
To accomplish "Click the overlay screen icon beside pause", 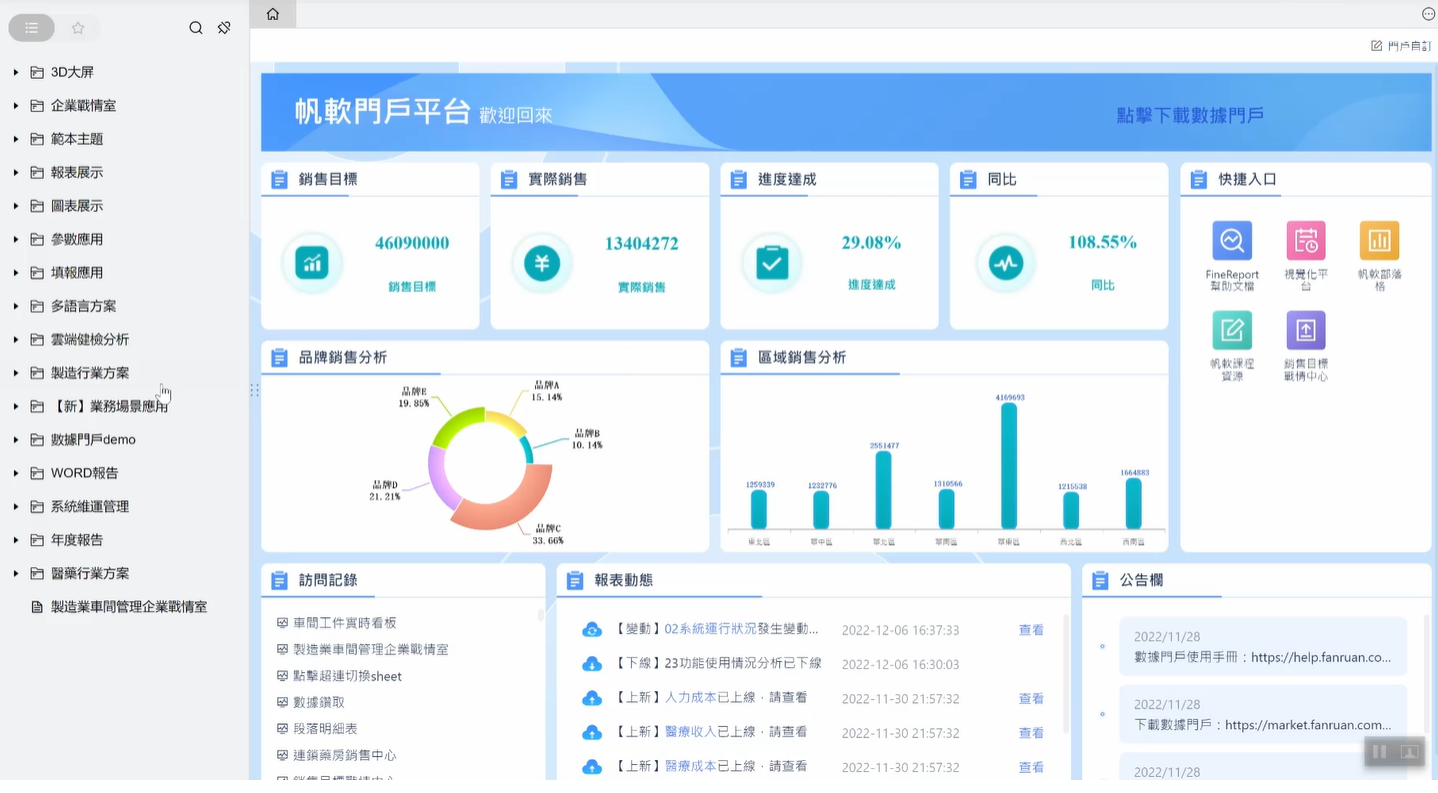I will pyautogui.click(x=1410, y=752).
